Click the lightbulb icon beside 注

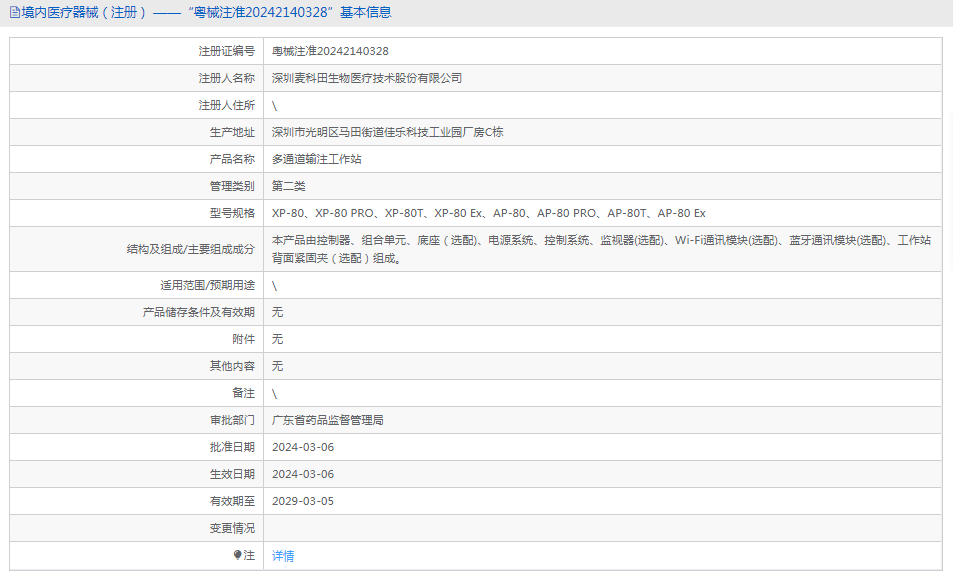pos(238,555)
